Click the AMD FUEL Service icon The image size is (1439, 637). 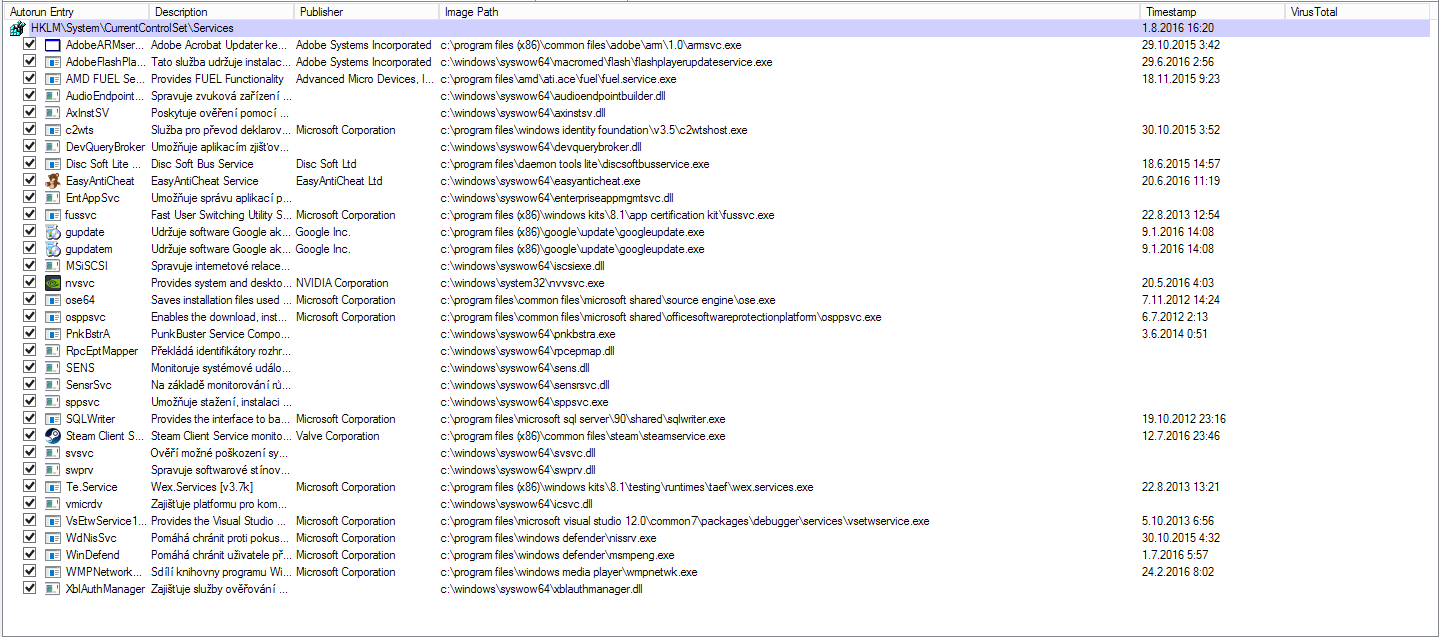(x=53, y=79)
